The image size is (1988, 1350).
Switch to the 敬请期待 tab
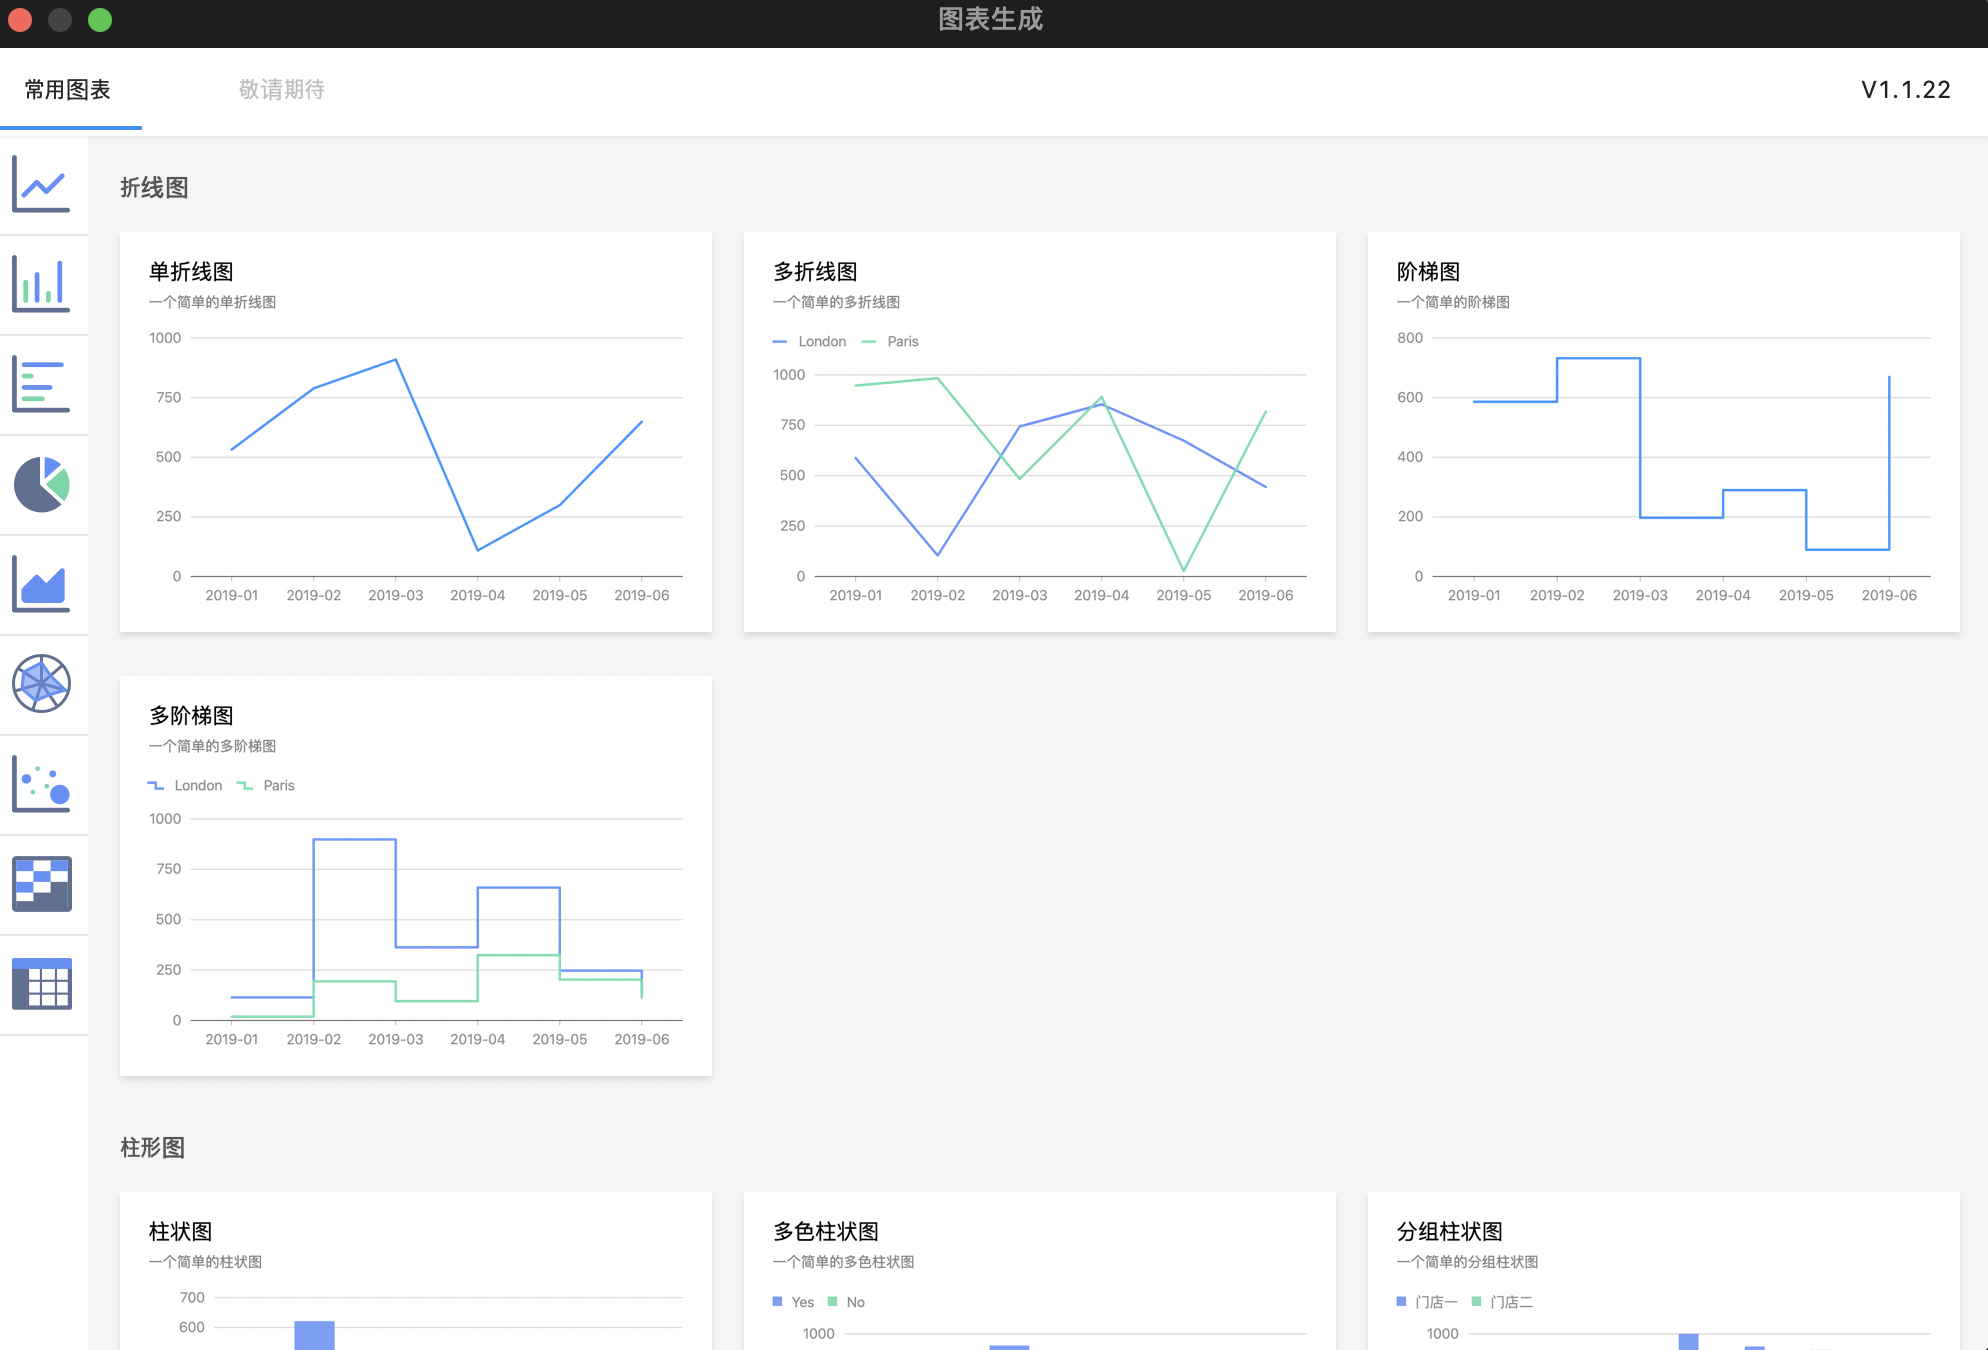(282, 90)
